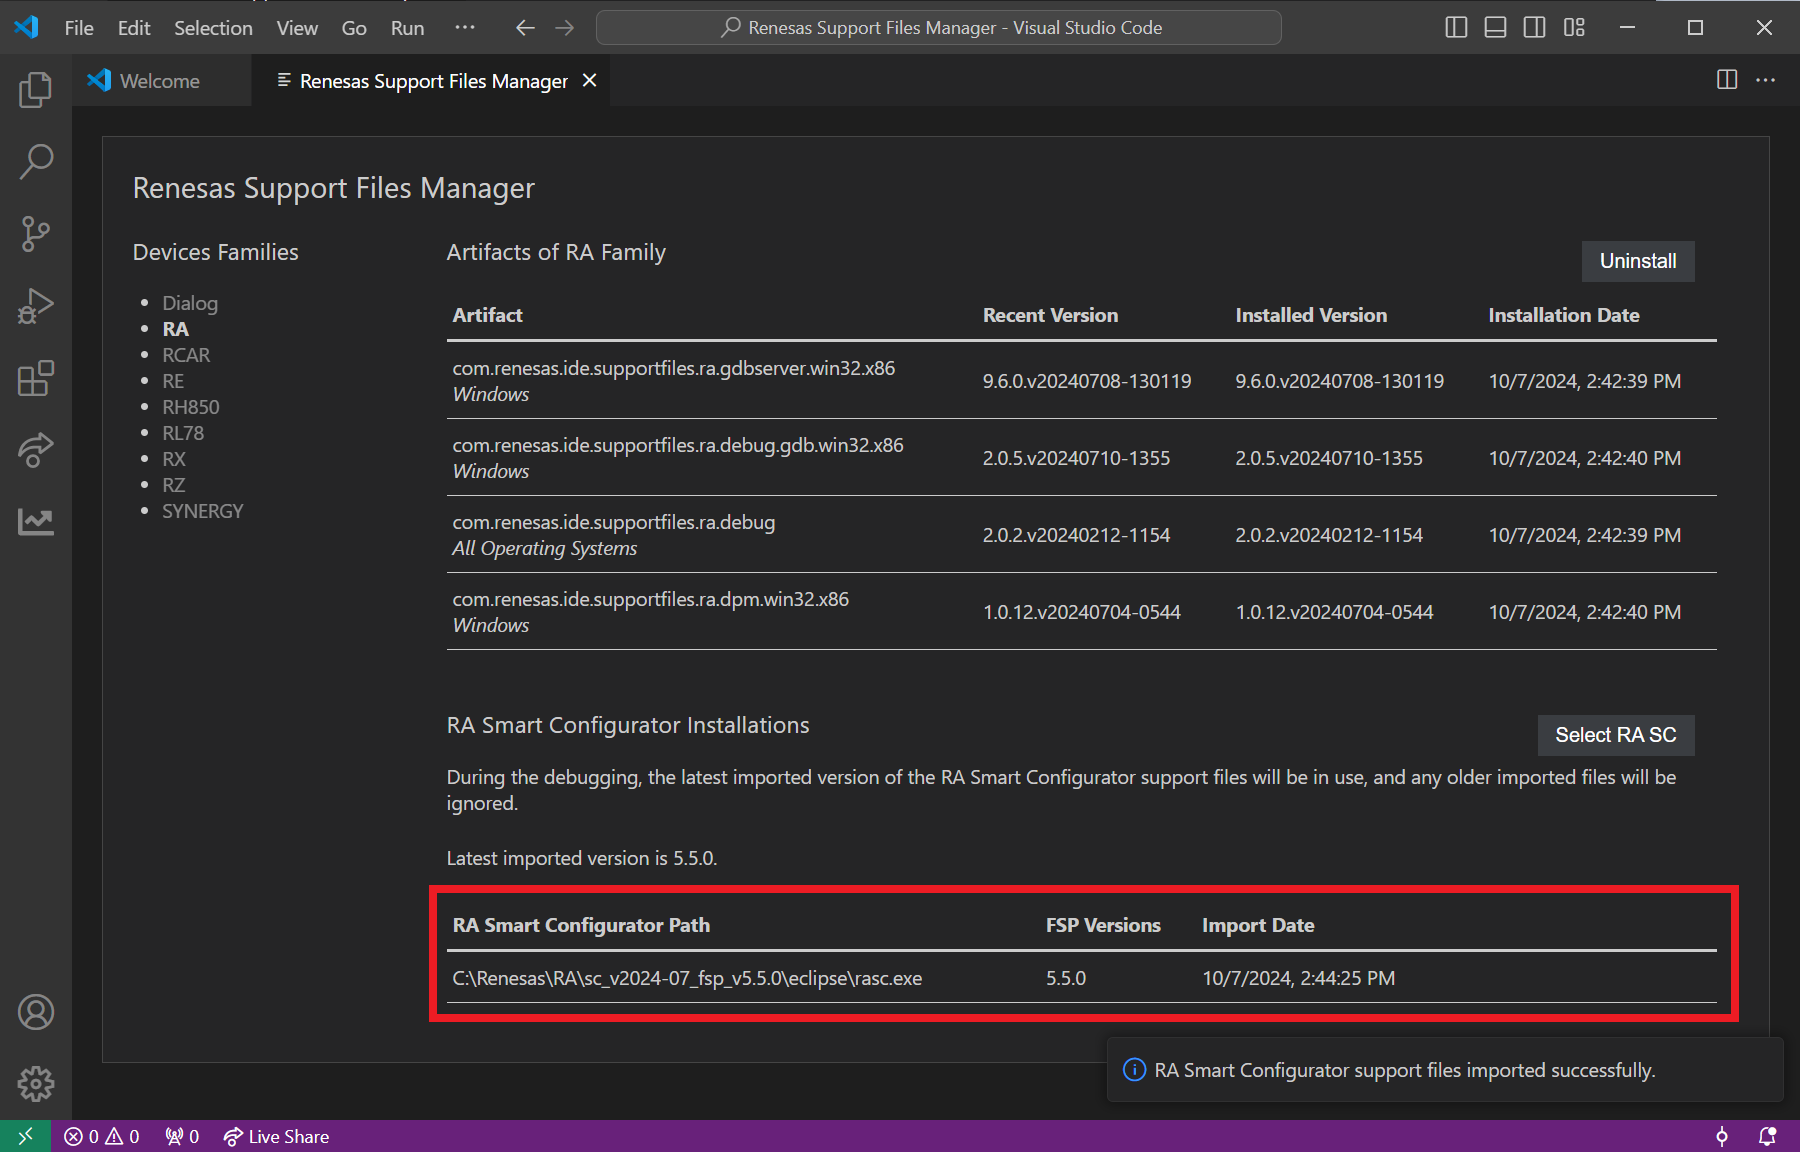Open the Extensions view
This screenshot has width=1800, height=1152.
point(36,378)
